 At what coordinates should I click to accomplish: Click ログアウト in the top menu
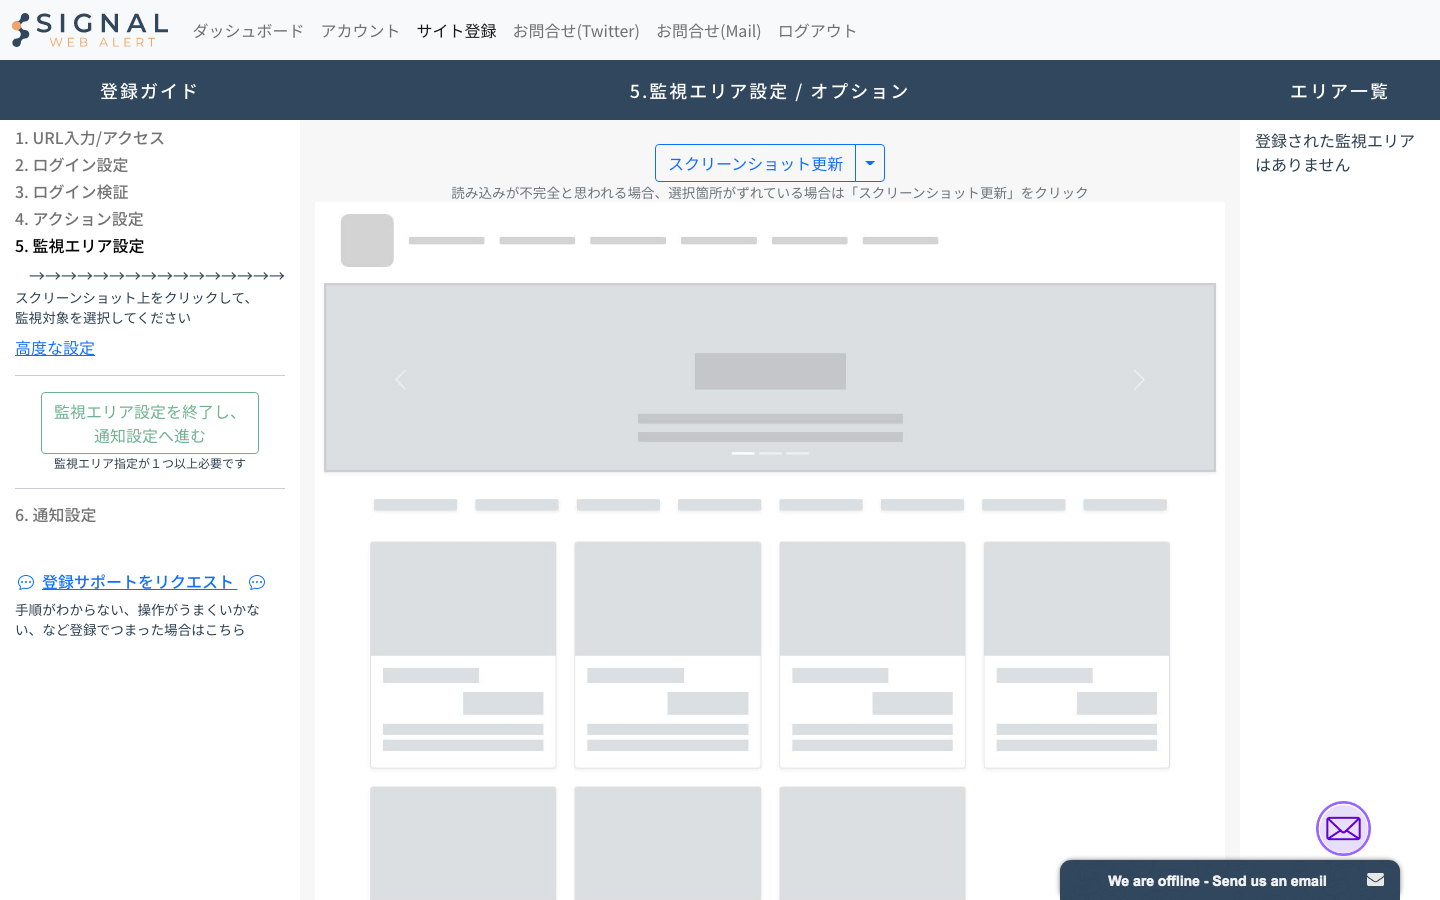[817, 31]
